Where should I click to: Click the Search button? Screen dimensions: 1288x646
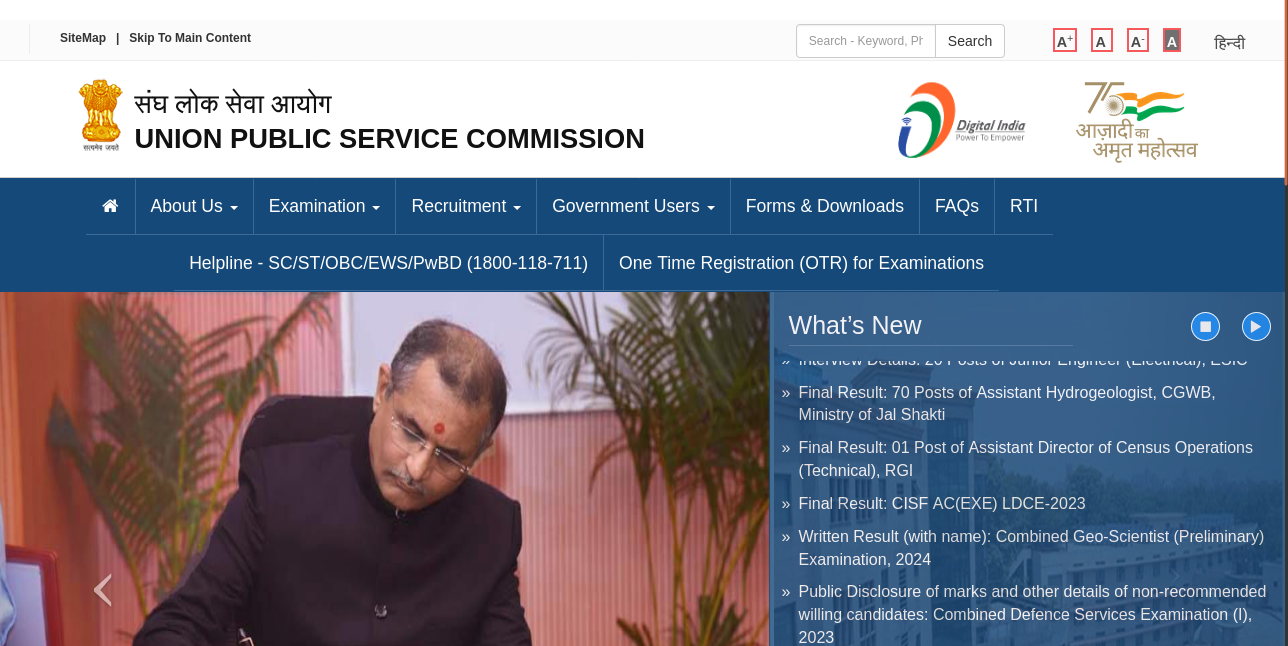point(970,41)
